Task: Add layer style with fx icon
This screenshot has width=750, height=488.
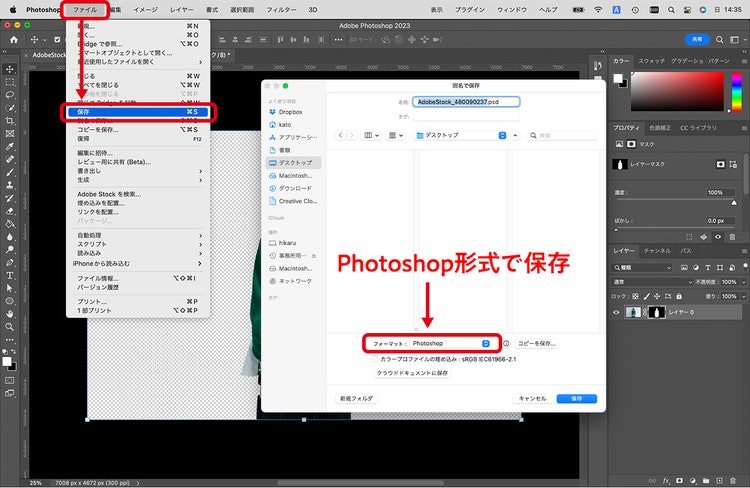Action: click(666, 480)
